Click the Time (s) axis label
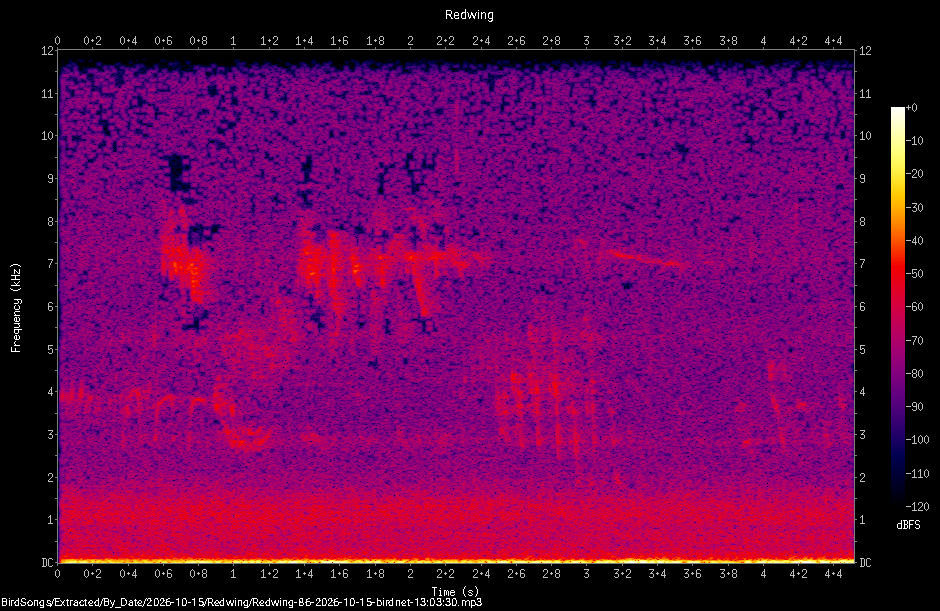This screenshot has width=940, height=611. (x=455, y=592)
